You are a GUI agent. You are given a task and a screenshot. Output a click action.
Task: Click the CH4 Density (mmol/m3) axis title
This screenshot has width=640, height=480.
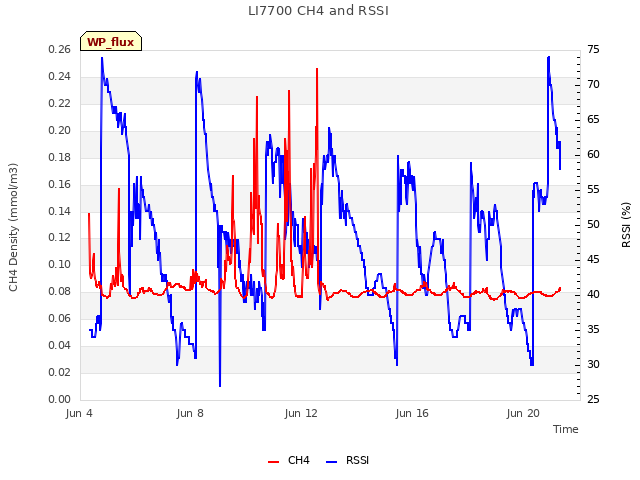click(x=13, y=227)
